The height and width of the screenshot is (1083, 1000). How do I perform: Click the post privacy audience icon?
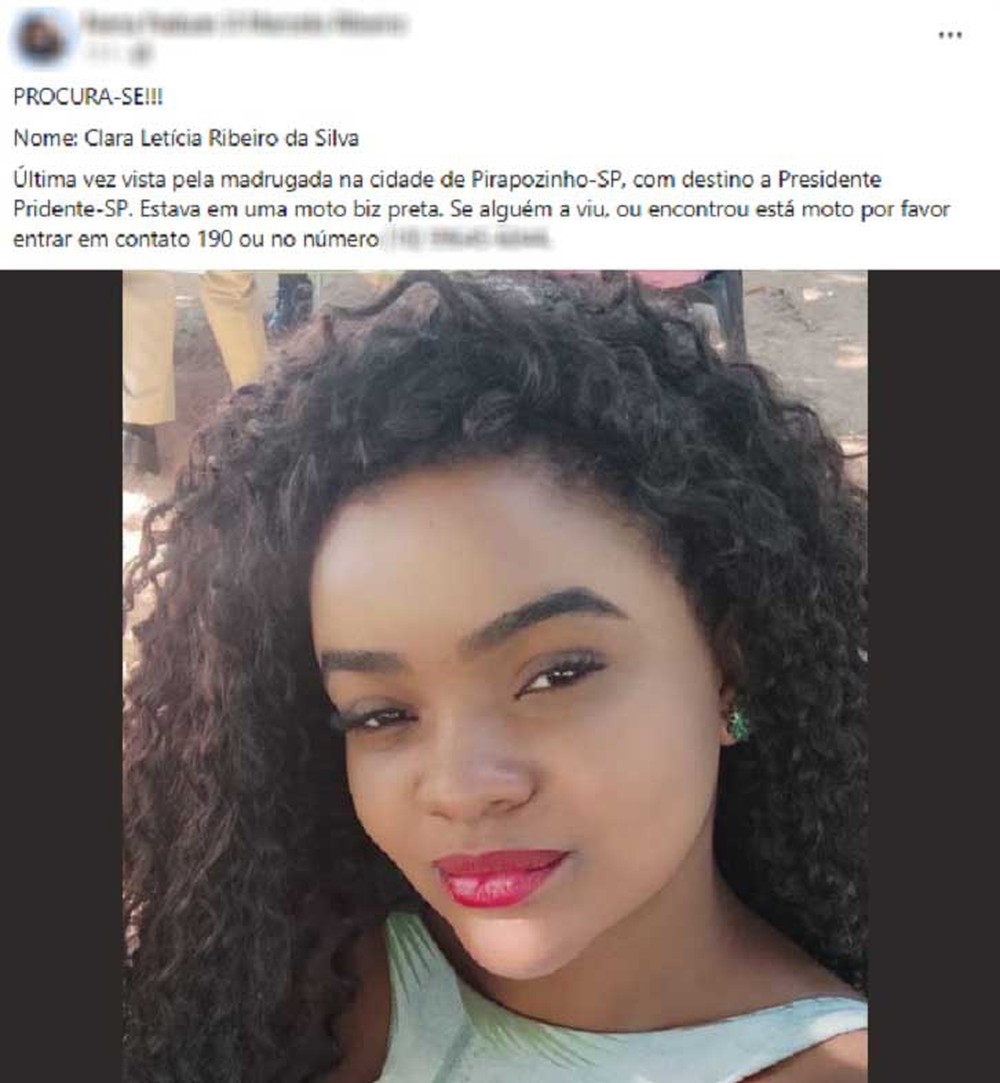point(142,54)
